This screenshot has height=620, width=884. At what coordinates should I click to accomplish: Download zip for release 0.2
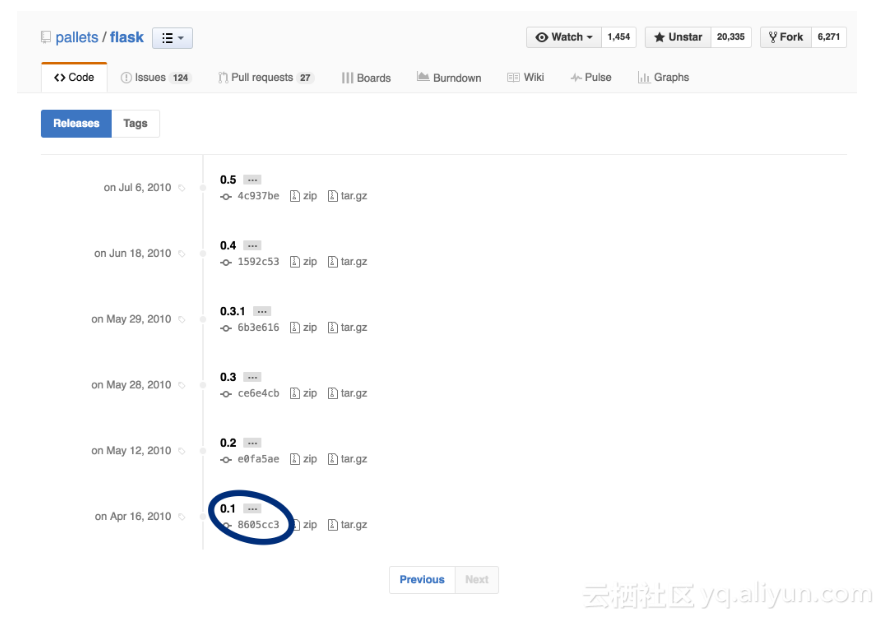coord(304,459)
